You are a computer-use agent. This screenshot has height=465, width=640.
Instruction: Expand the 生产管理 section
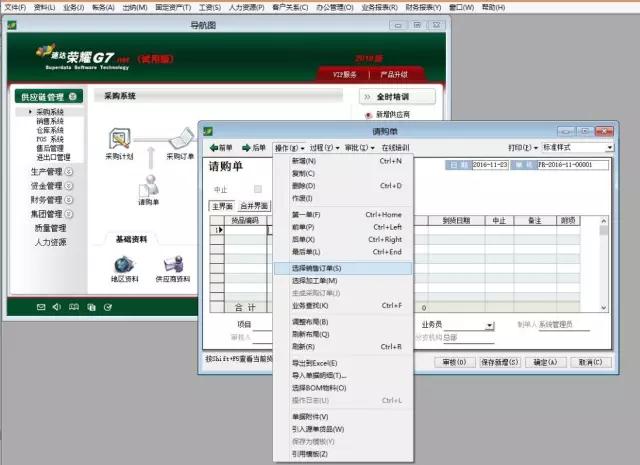click(69, 171)
